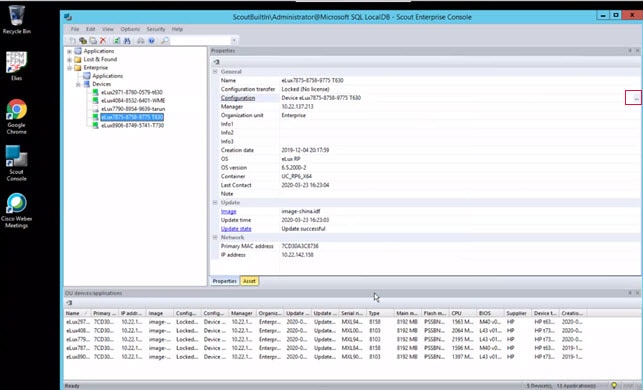Screen dimensions: 643x390
Task: Click the Configuration link in properties
Action: point(238,98)
